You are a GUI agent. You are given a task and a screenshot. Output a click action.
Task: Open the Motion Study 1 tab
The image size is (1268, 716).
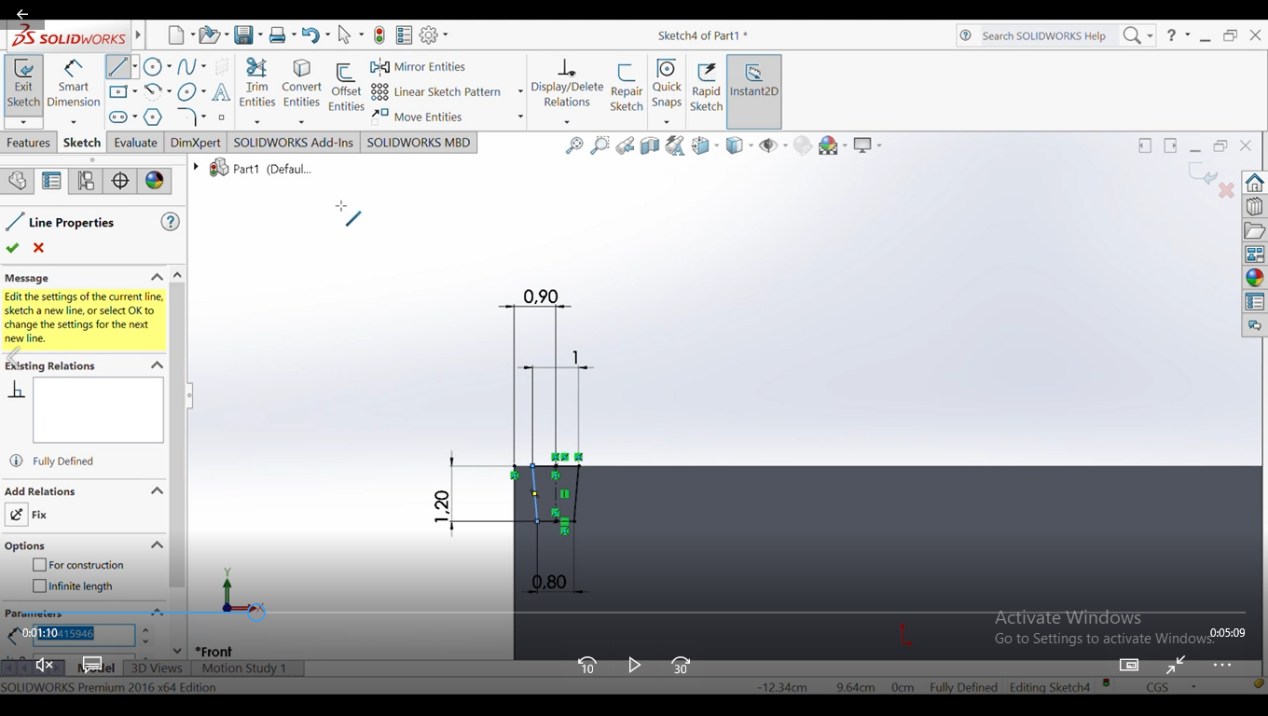point(244,668)
